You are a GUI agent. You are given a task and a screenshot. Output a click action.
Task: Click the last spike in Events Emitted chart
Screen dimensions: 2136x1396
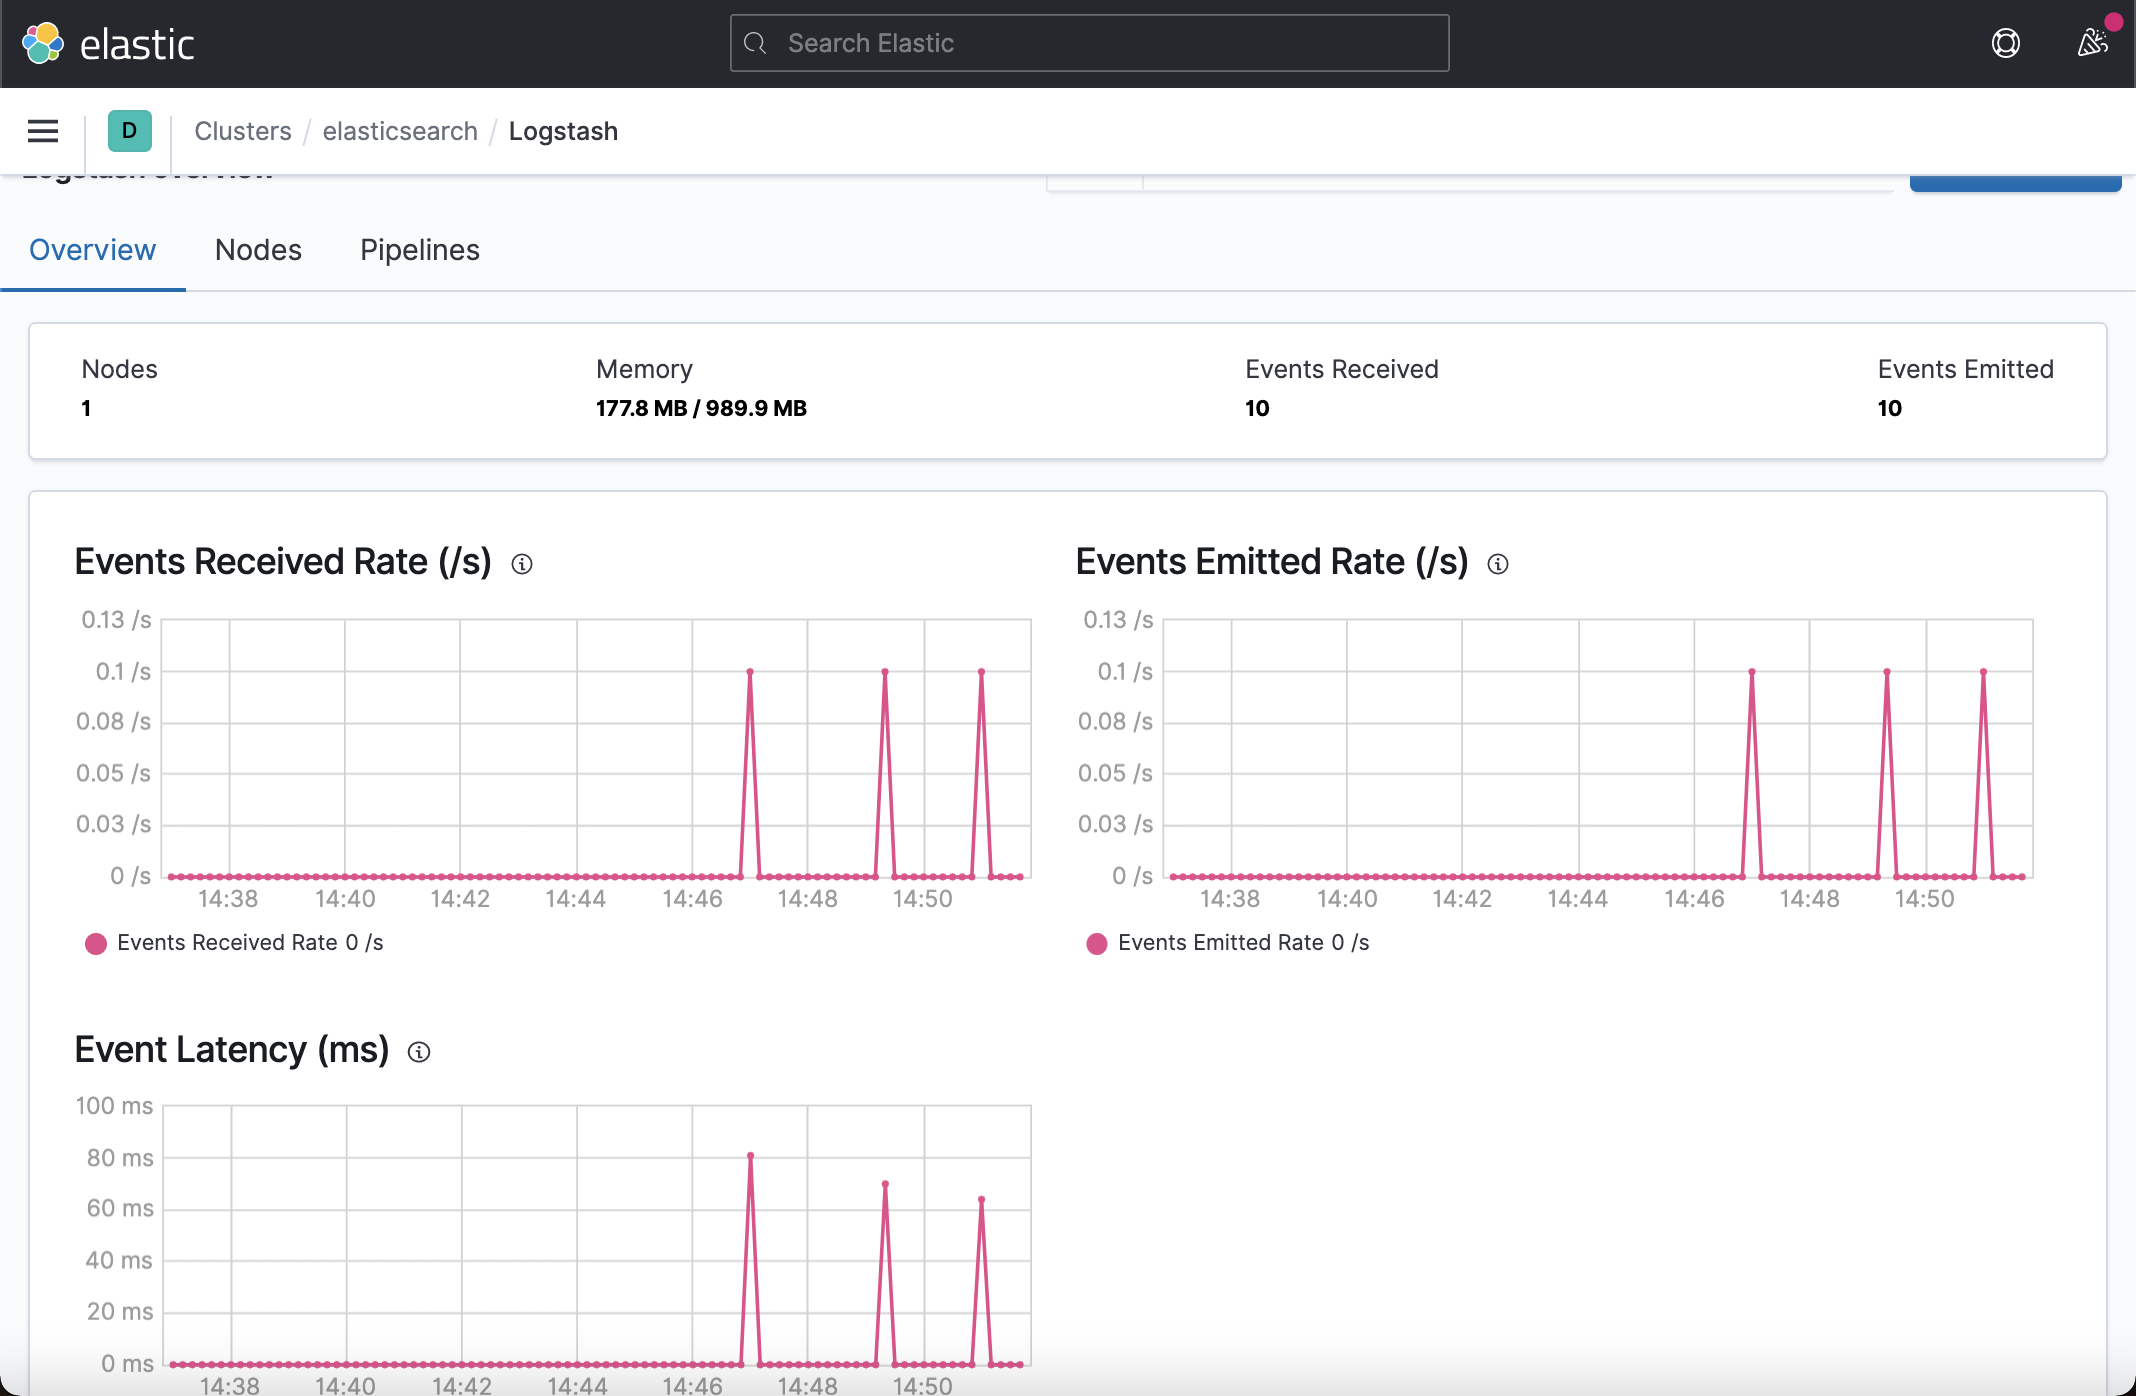1983,672
